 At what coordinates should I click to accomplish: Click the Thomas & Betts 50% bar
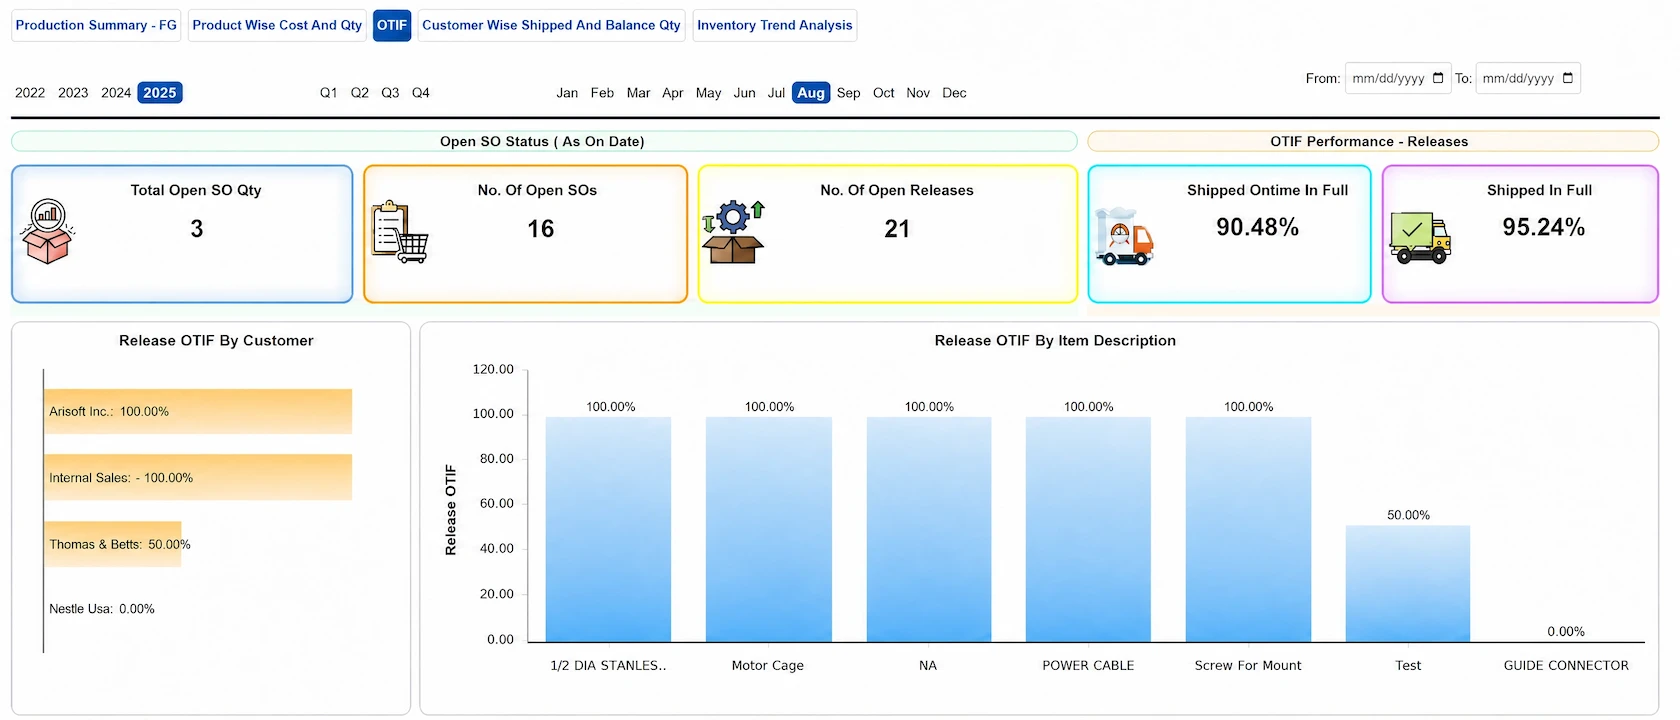tap(113, 544)
